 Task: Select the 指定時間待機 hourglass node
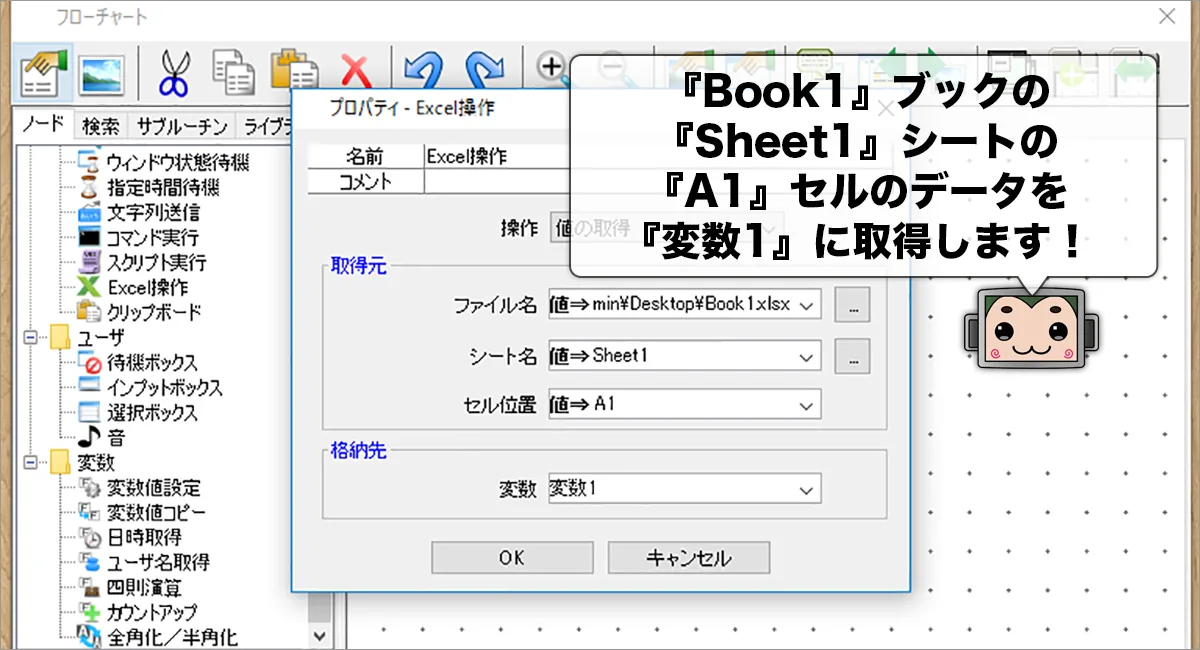149,187
